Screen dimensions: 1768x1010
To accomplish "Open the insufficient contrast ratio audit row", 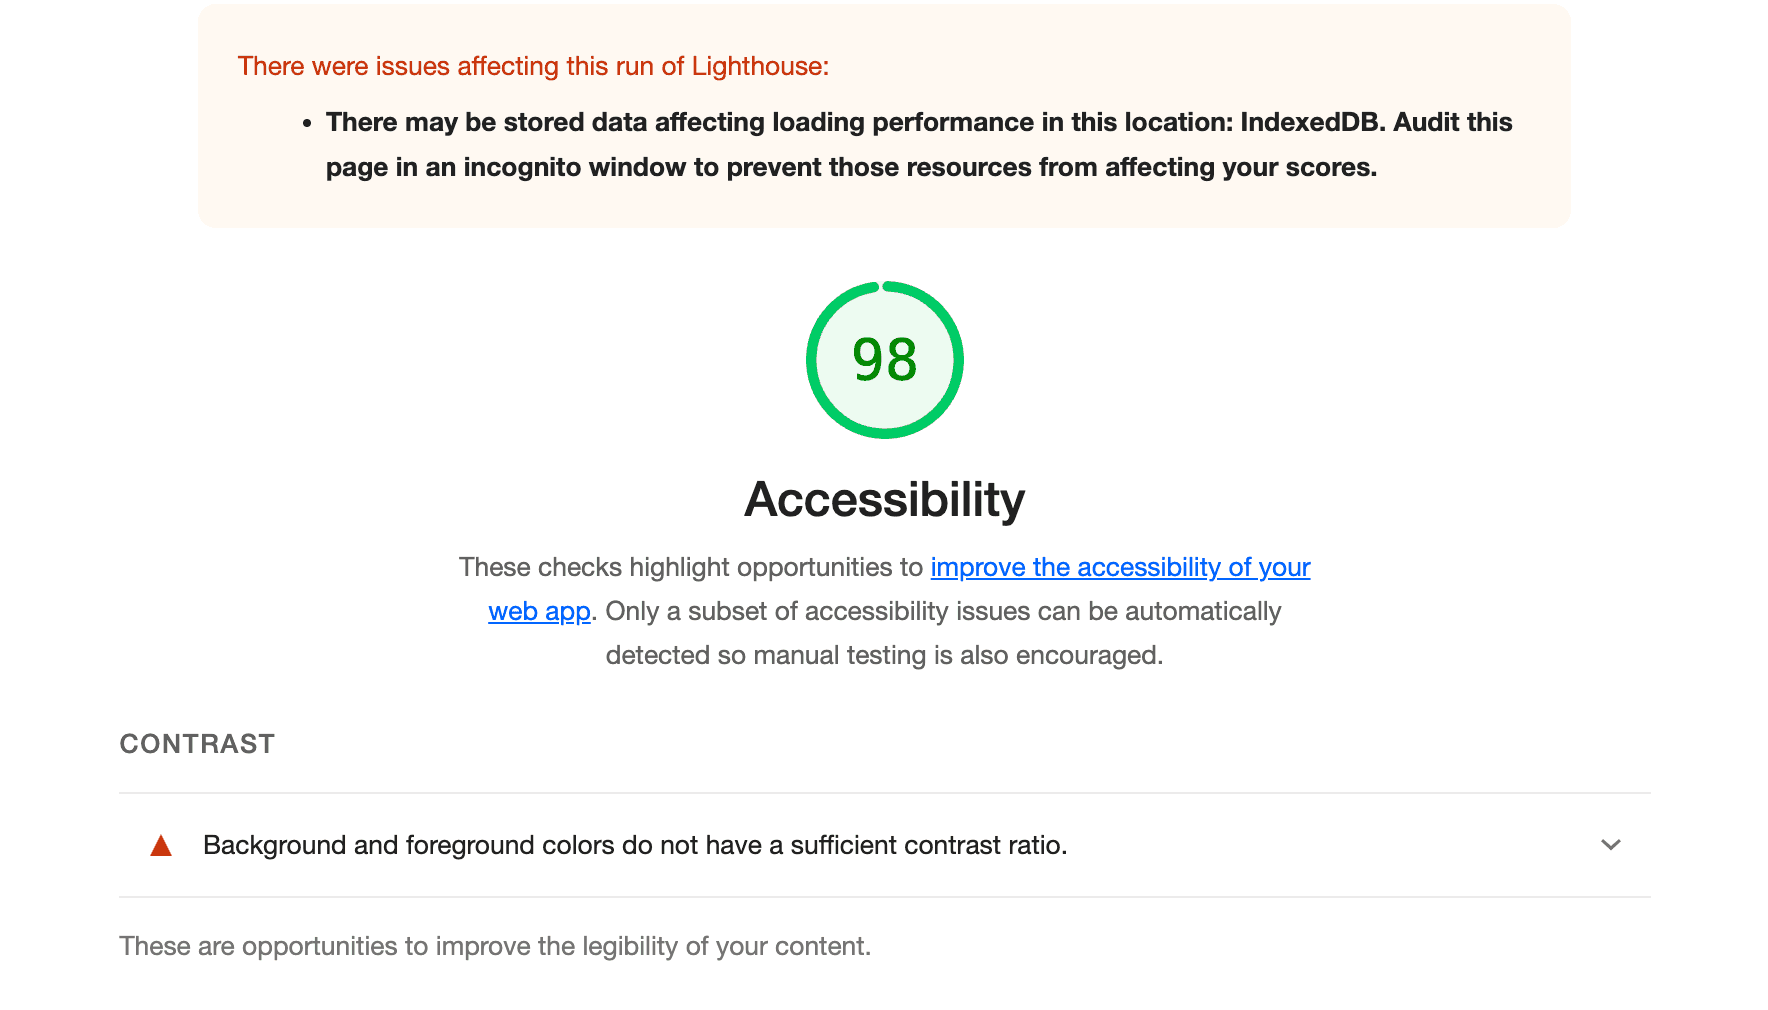I will [x=634, y=845].
